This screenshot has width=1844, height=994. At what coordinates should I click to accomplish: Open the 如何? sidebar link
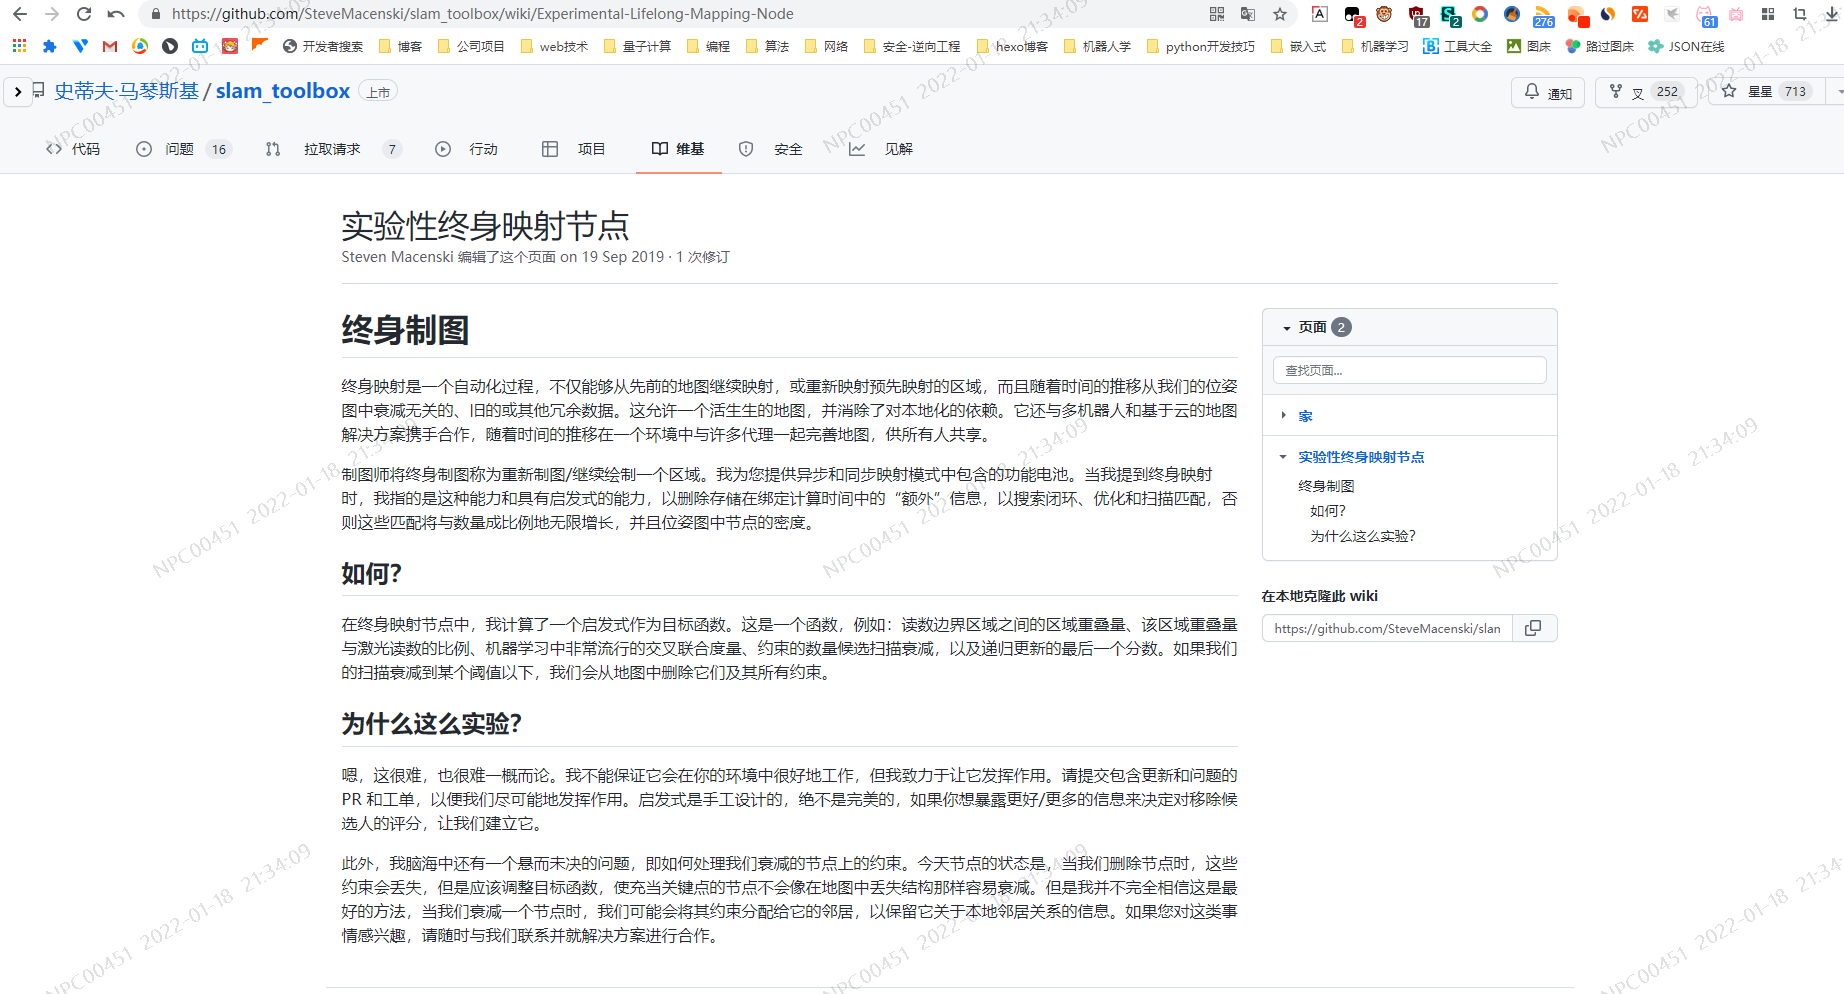click(x=1328, y=510)
